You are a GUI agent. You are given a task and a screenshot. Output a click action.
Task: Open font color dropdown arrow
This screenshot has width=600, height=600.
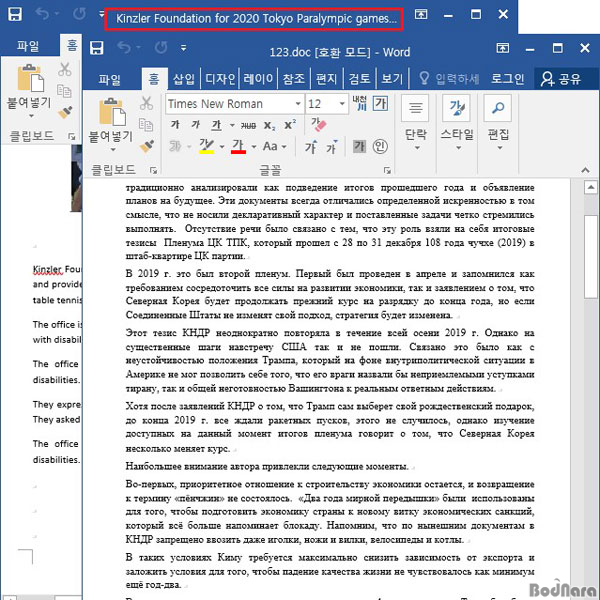coord(254,147)
